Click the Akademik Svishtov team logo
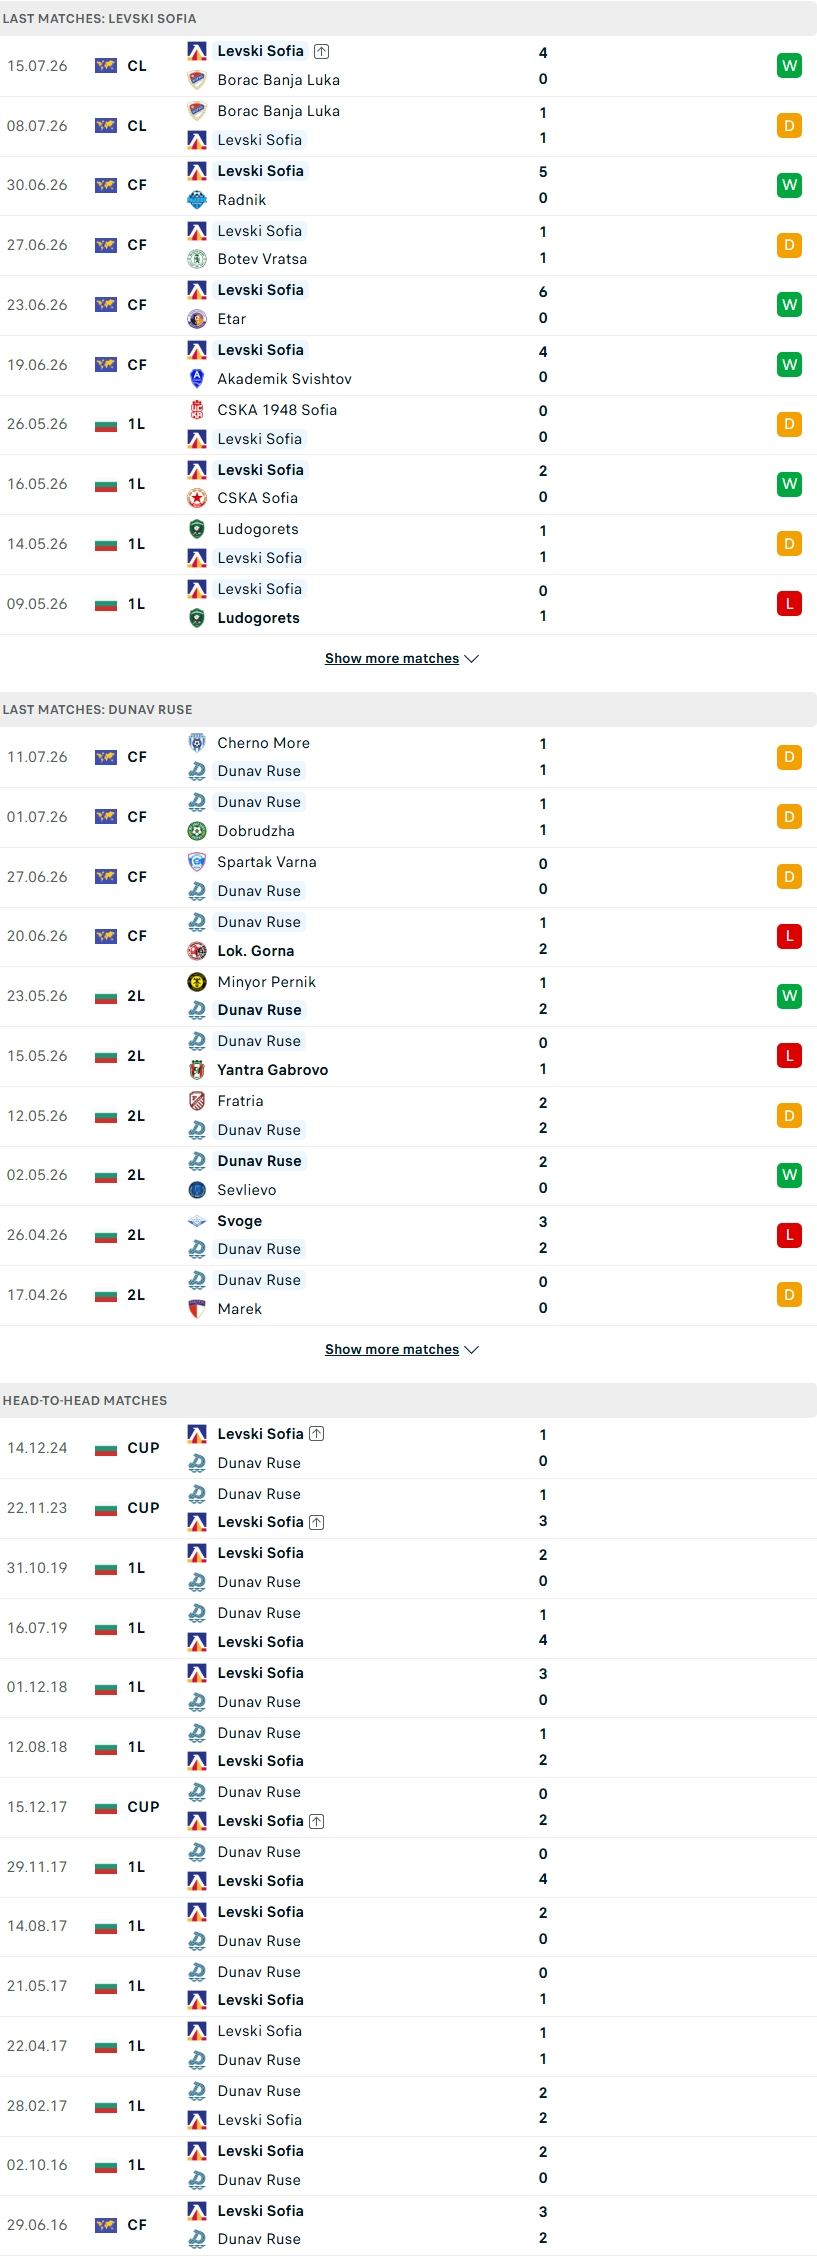Viewport: 817px width, 2260px height. click(x=197, y=379)
